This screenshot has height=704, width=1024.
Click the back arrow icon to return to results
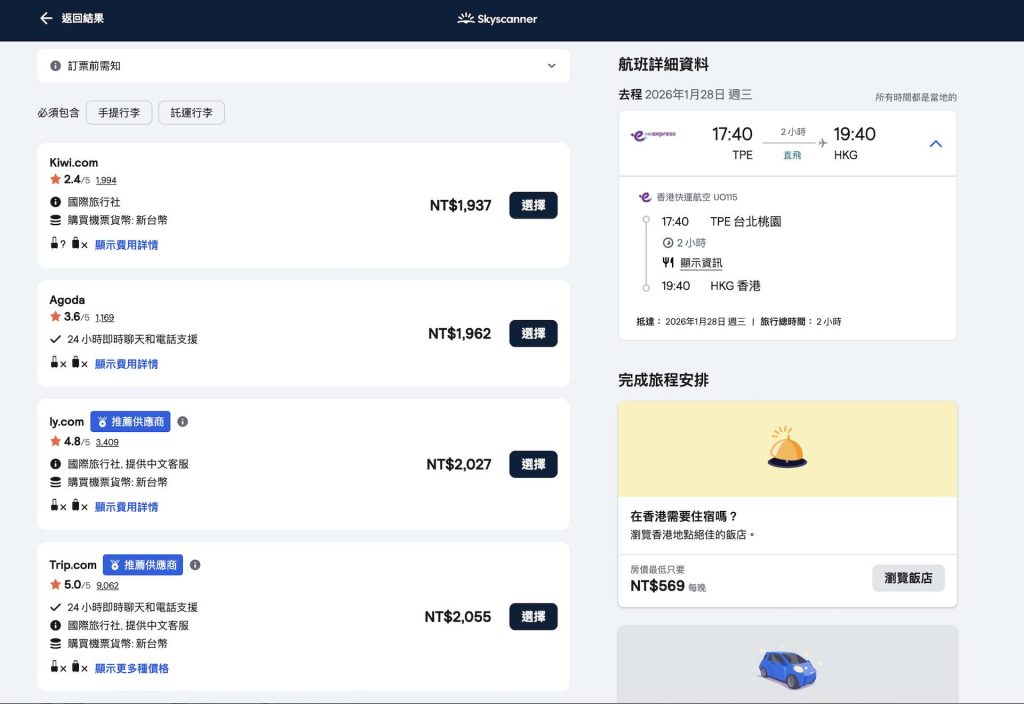[x=46, y=18]
